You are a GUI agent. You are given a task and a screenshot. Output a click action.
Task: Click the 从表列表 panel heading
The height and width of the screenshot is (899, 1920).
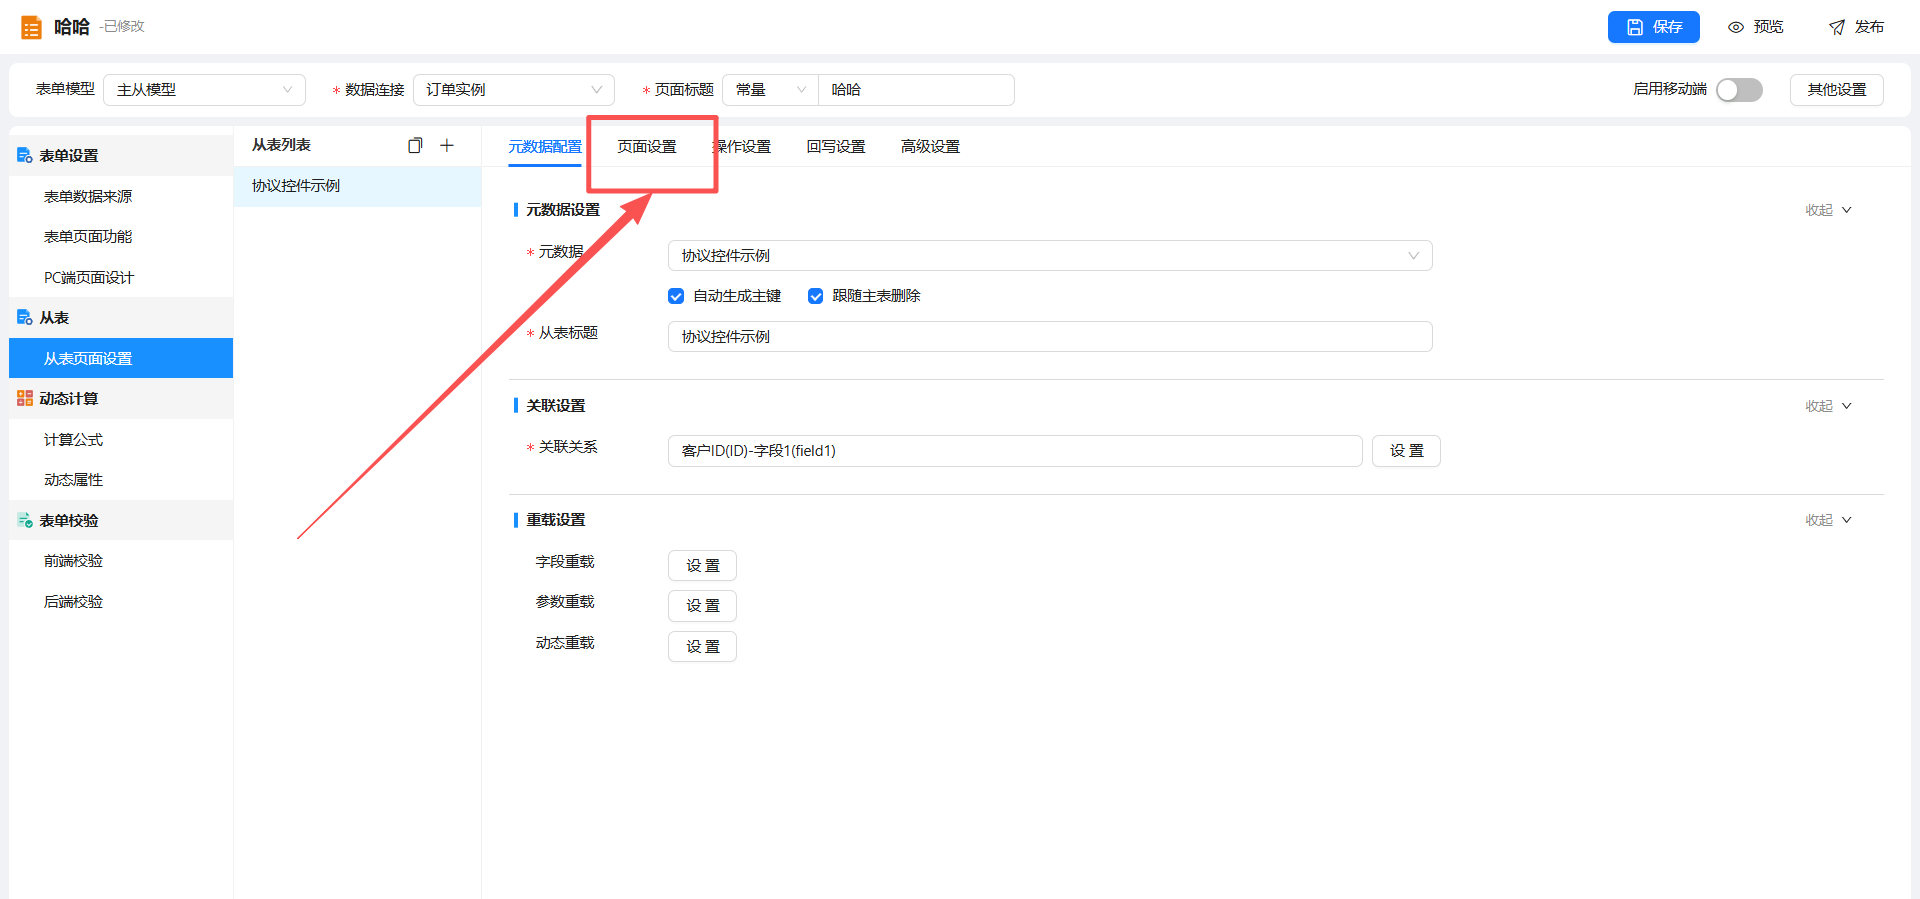281,145
